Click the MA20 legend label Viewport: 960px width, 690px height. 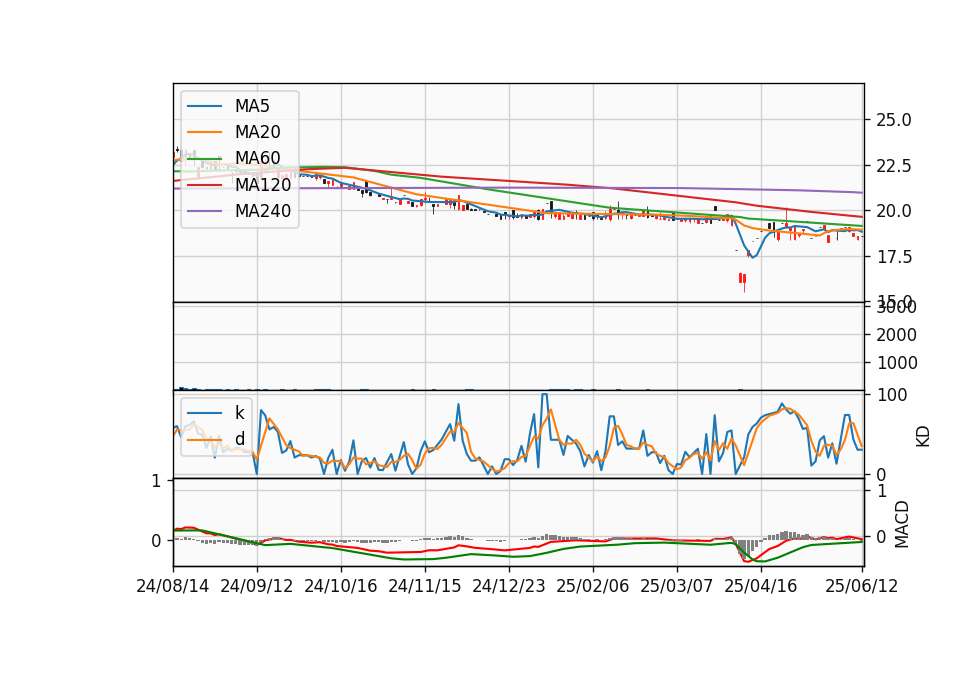(x=257, y=132)
